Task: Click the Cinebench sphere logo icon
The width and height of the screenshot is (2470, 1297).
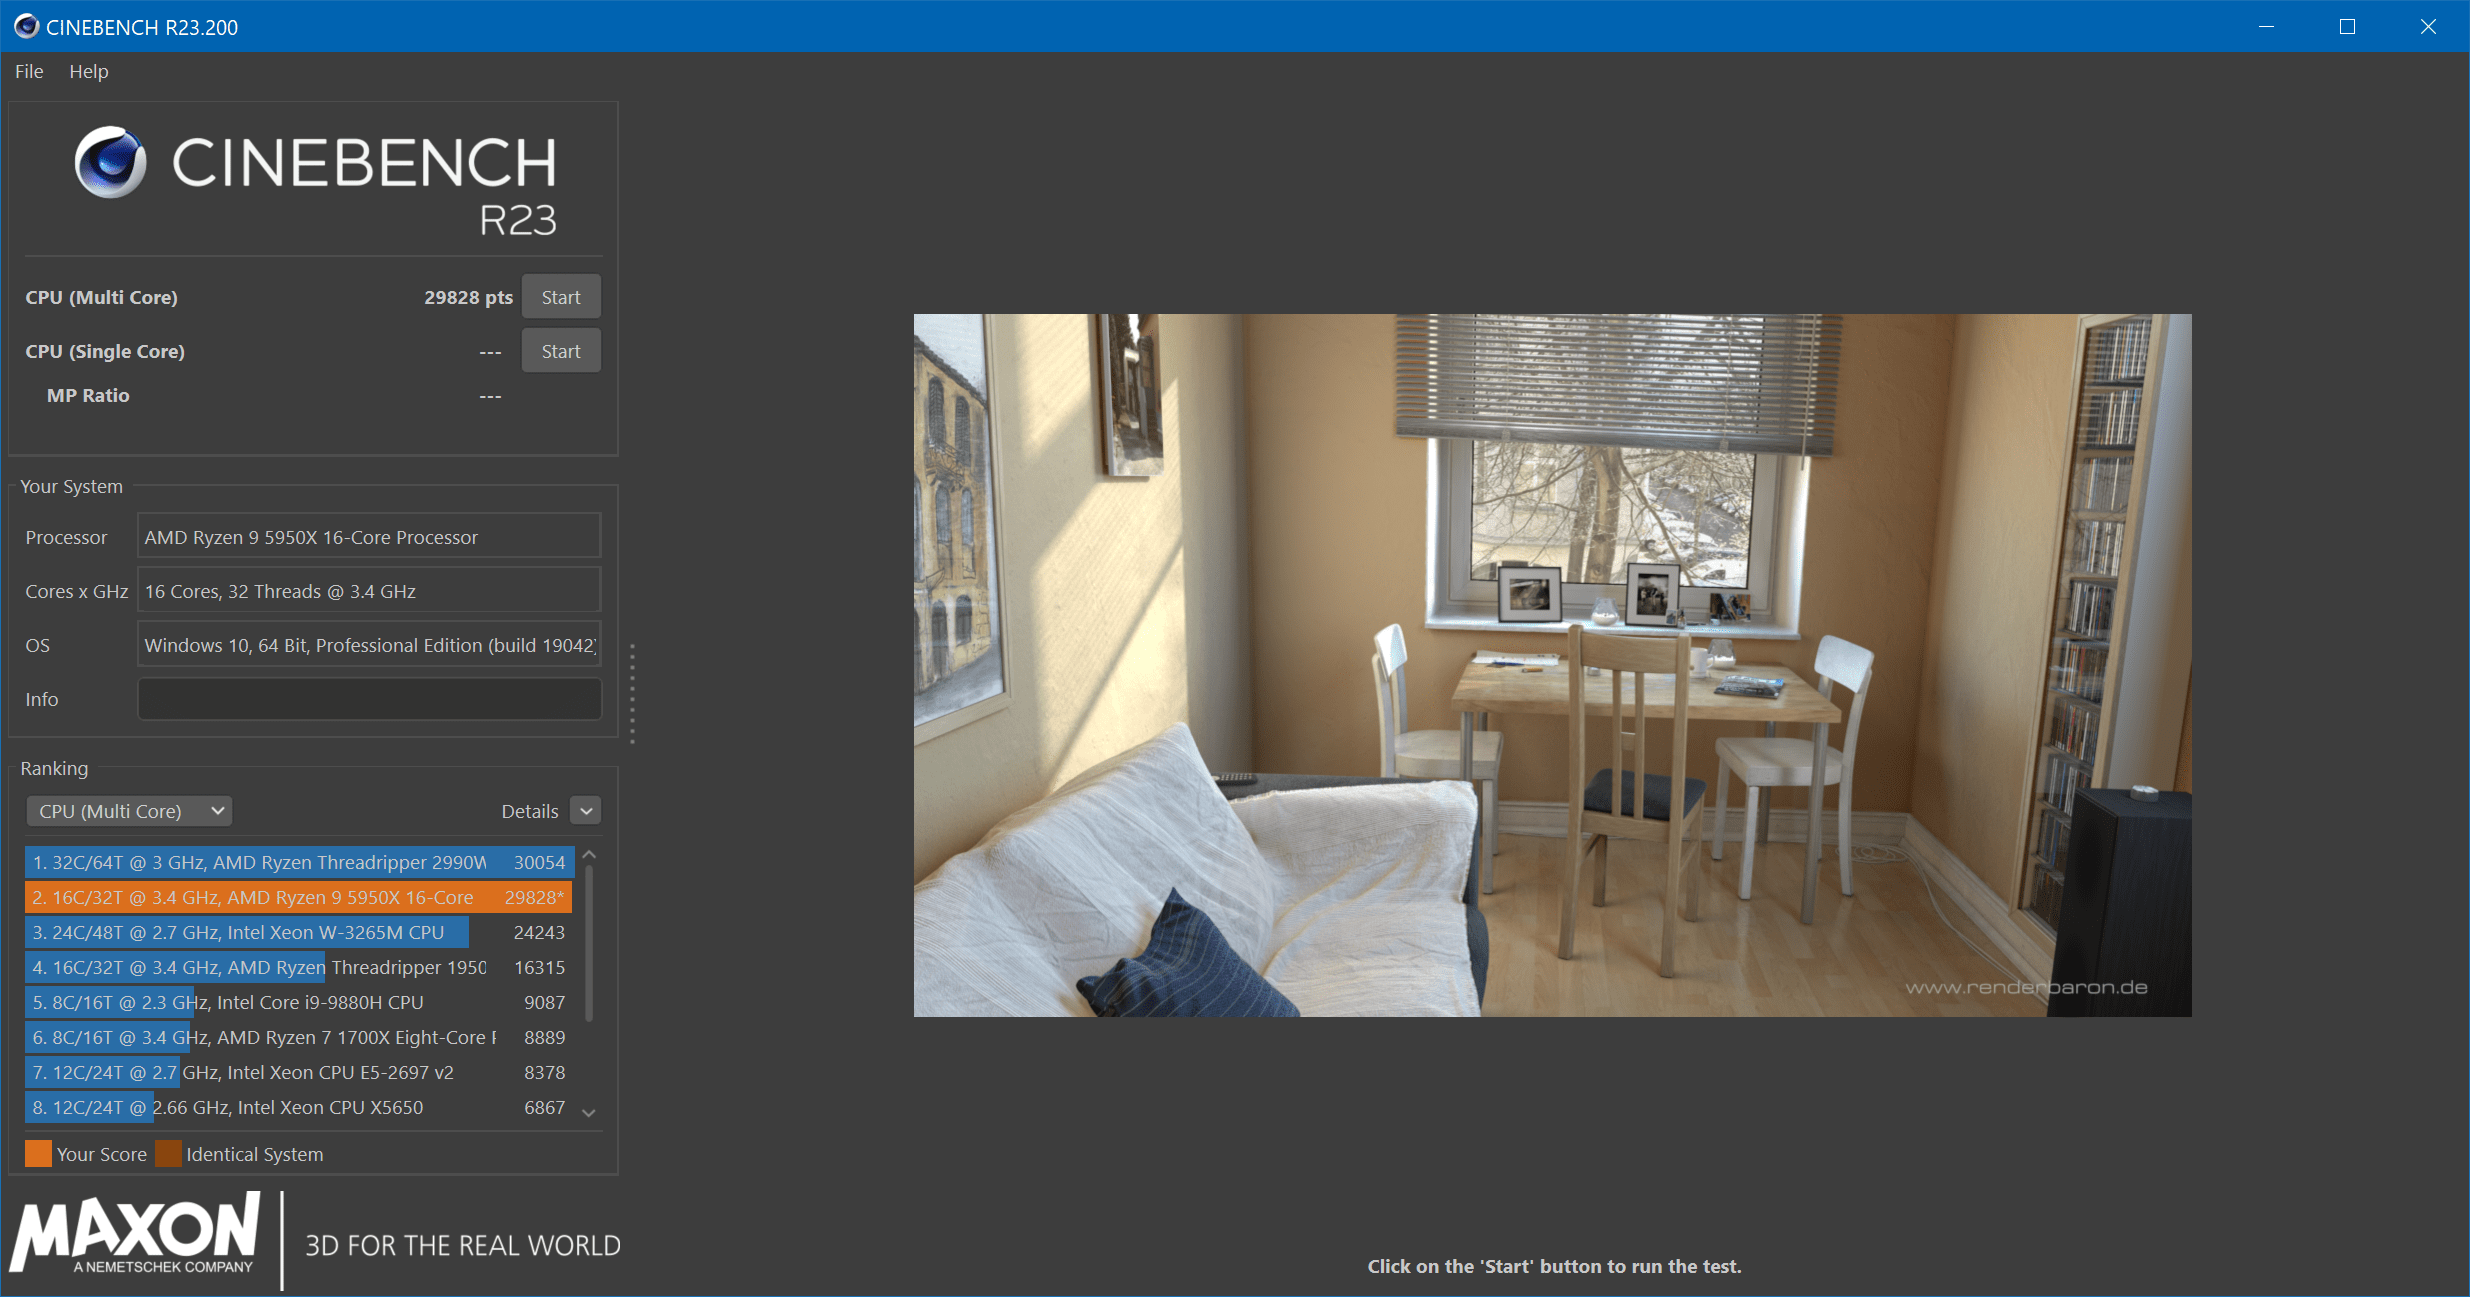Action: 110,162
